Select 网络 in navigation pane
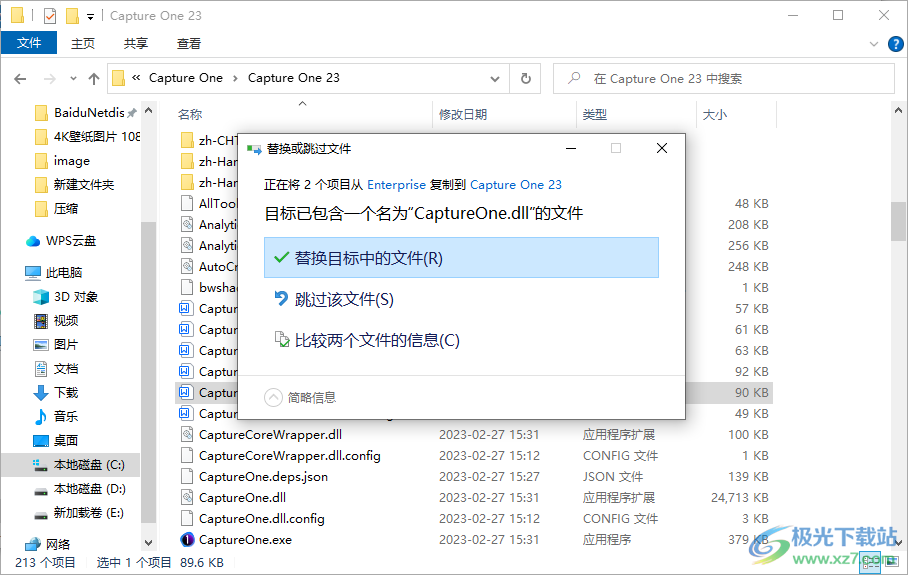Image resolution: width=908 pixels, height=575 pixels. (x=57, y=544)
